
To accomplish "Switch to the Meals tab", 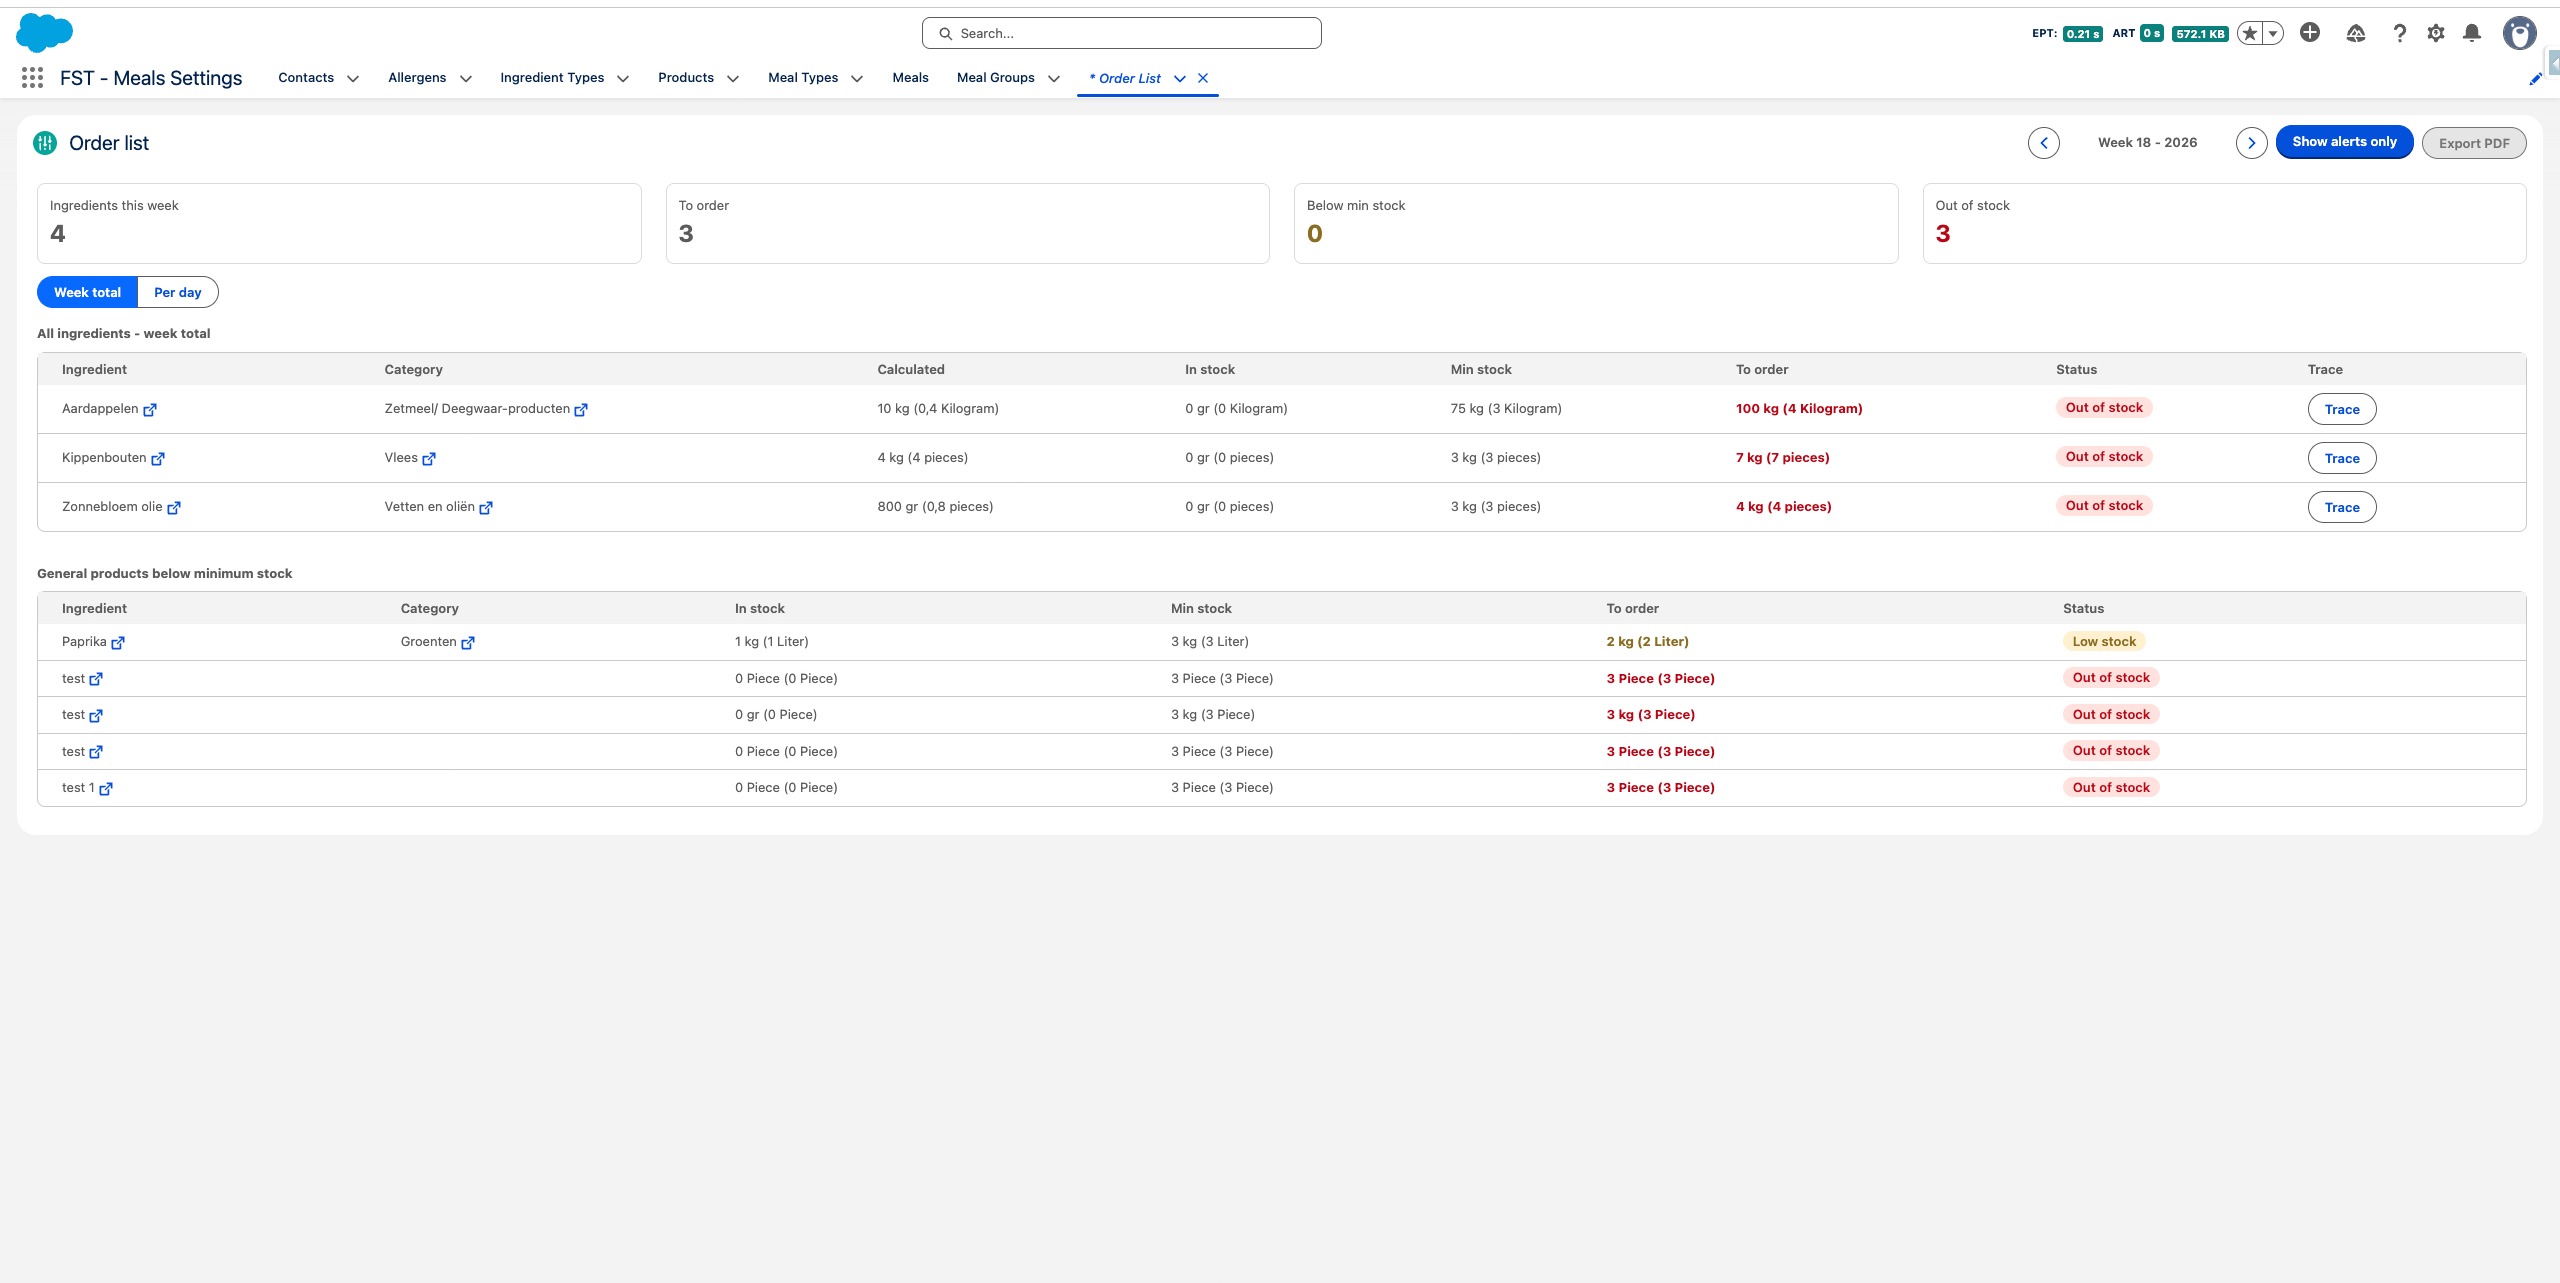I will click(x=910, y=78).
